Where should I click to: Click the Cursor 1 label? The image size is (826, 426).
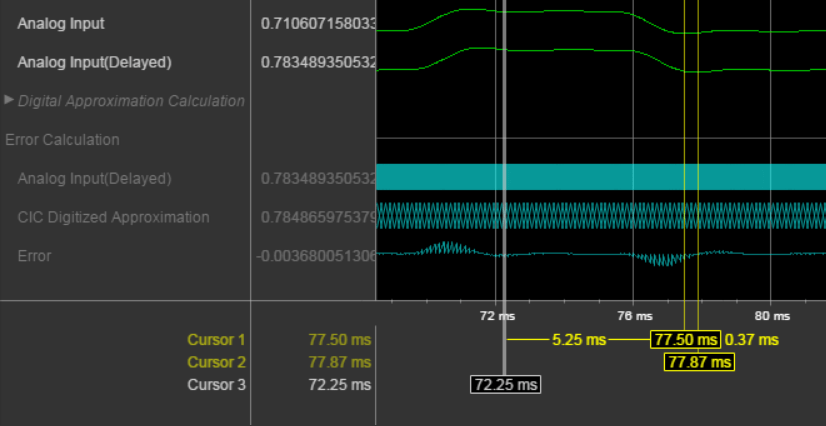[x=217, y=340]
